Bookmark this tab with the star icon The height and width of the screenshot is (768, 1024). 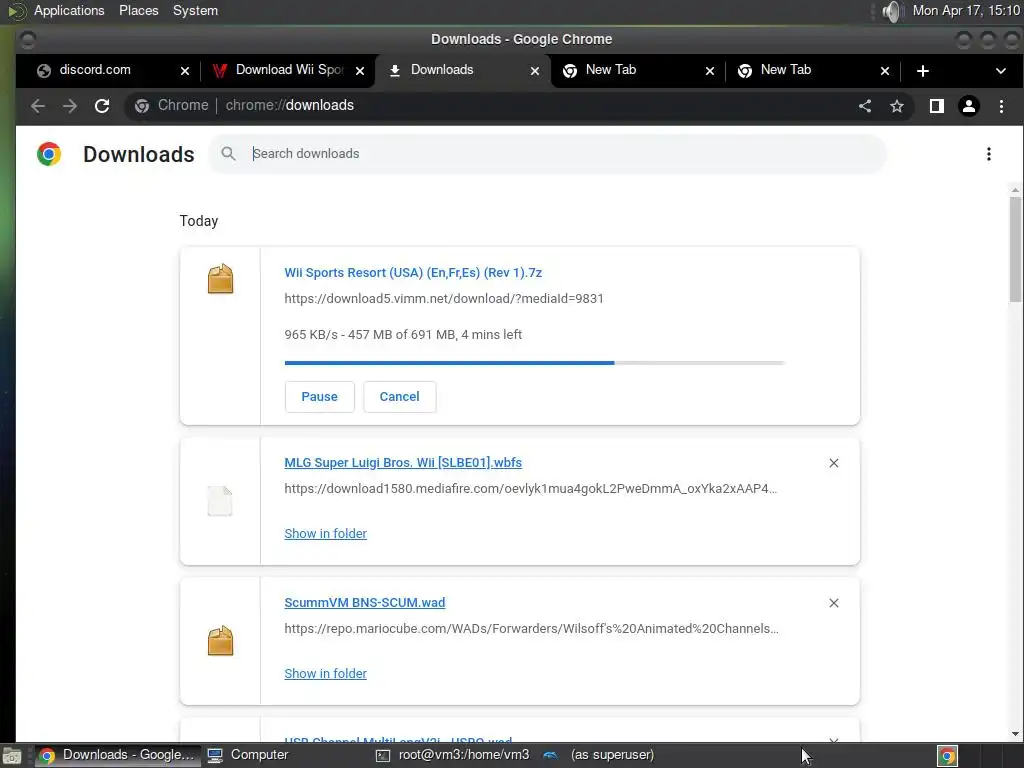pyautogui.click(x=897, y=106)
